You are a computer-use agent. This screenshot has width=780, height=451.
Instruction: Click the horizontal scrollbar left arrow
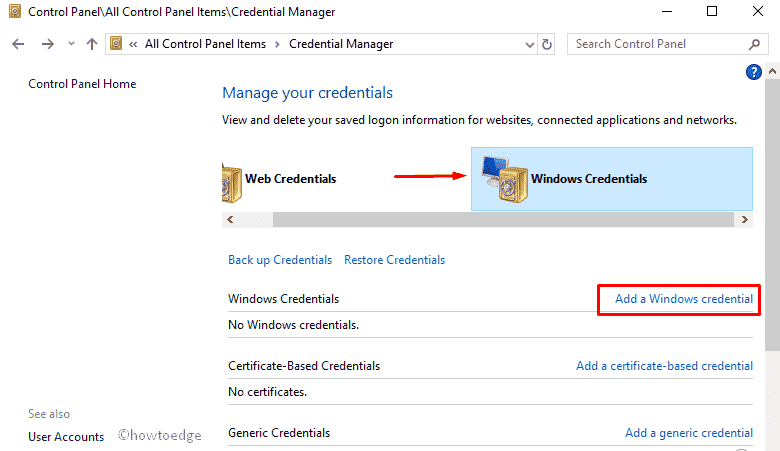pos(230,219)
